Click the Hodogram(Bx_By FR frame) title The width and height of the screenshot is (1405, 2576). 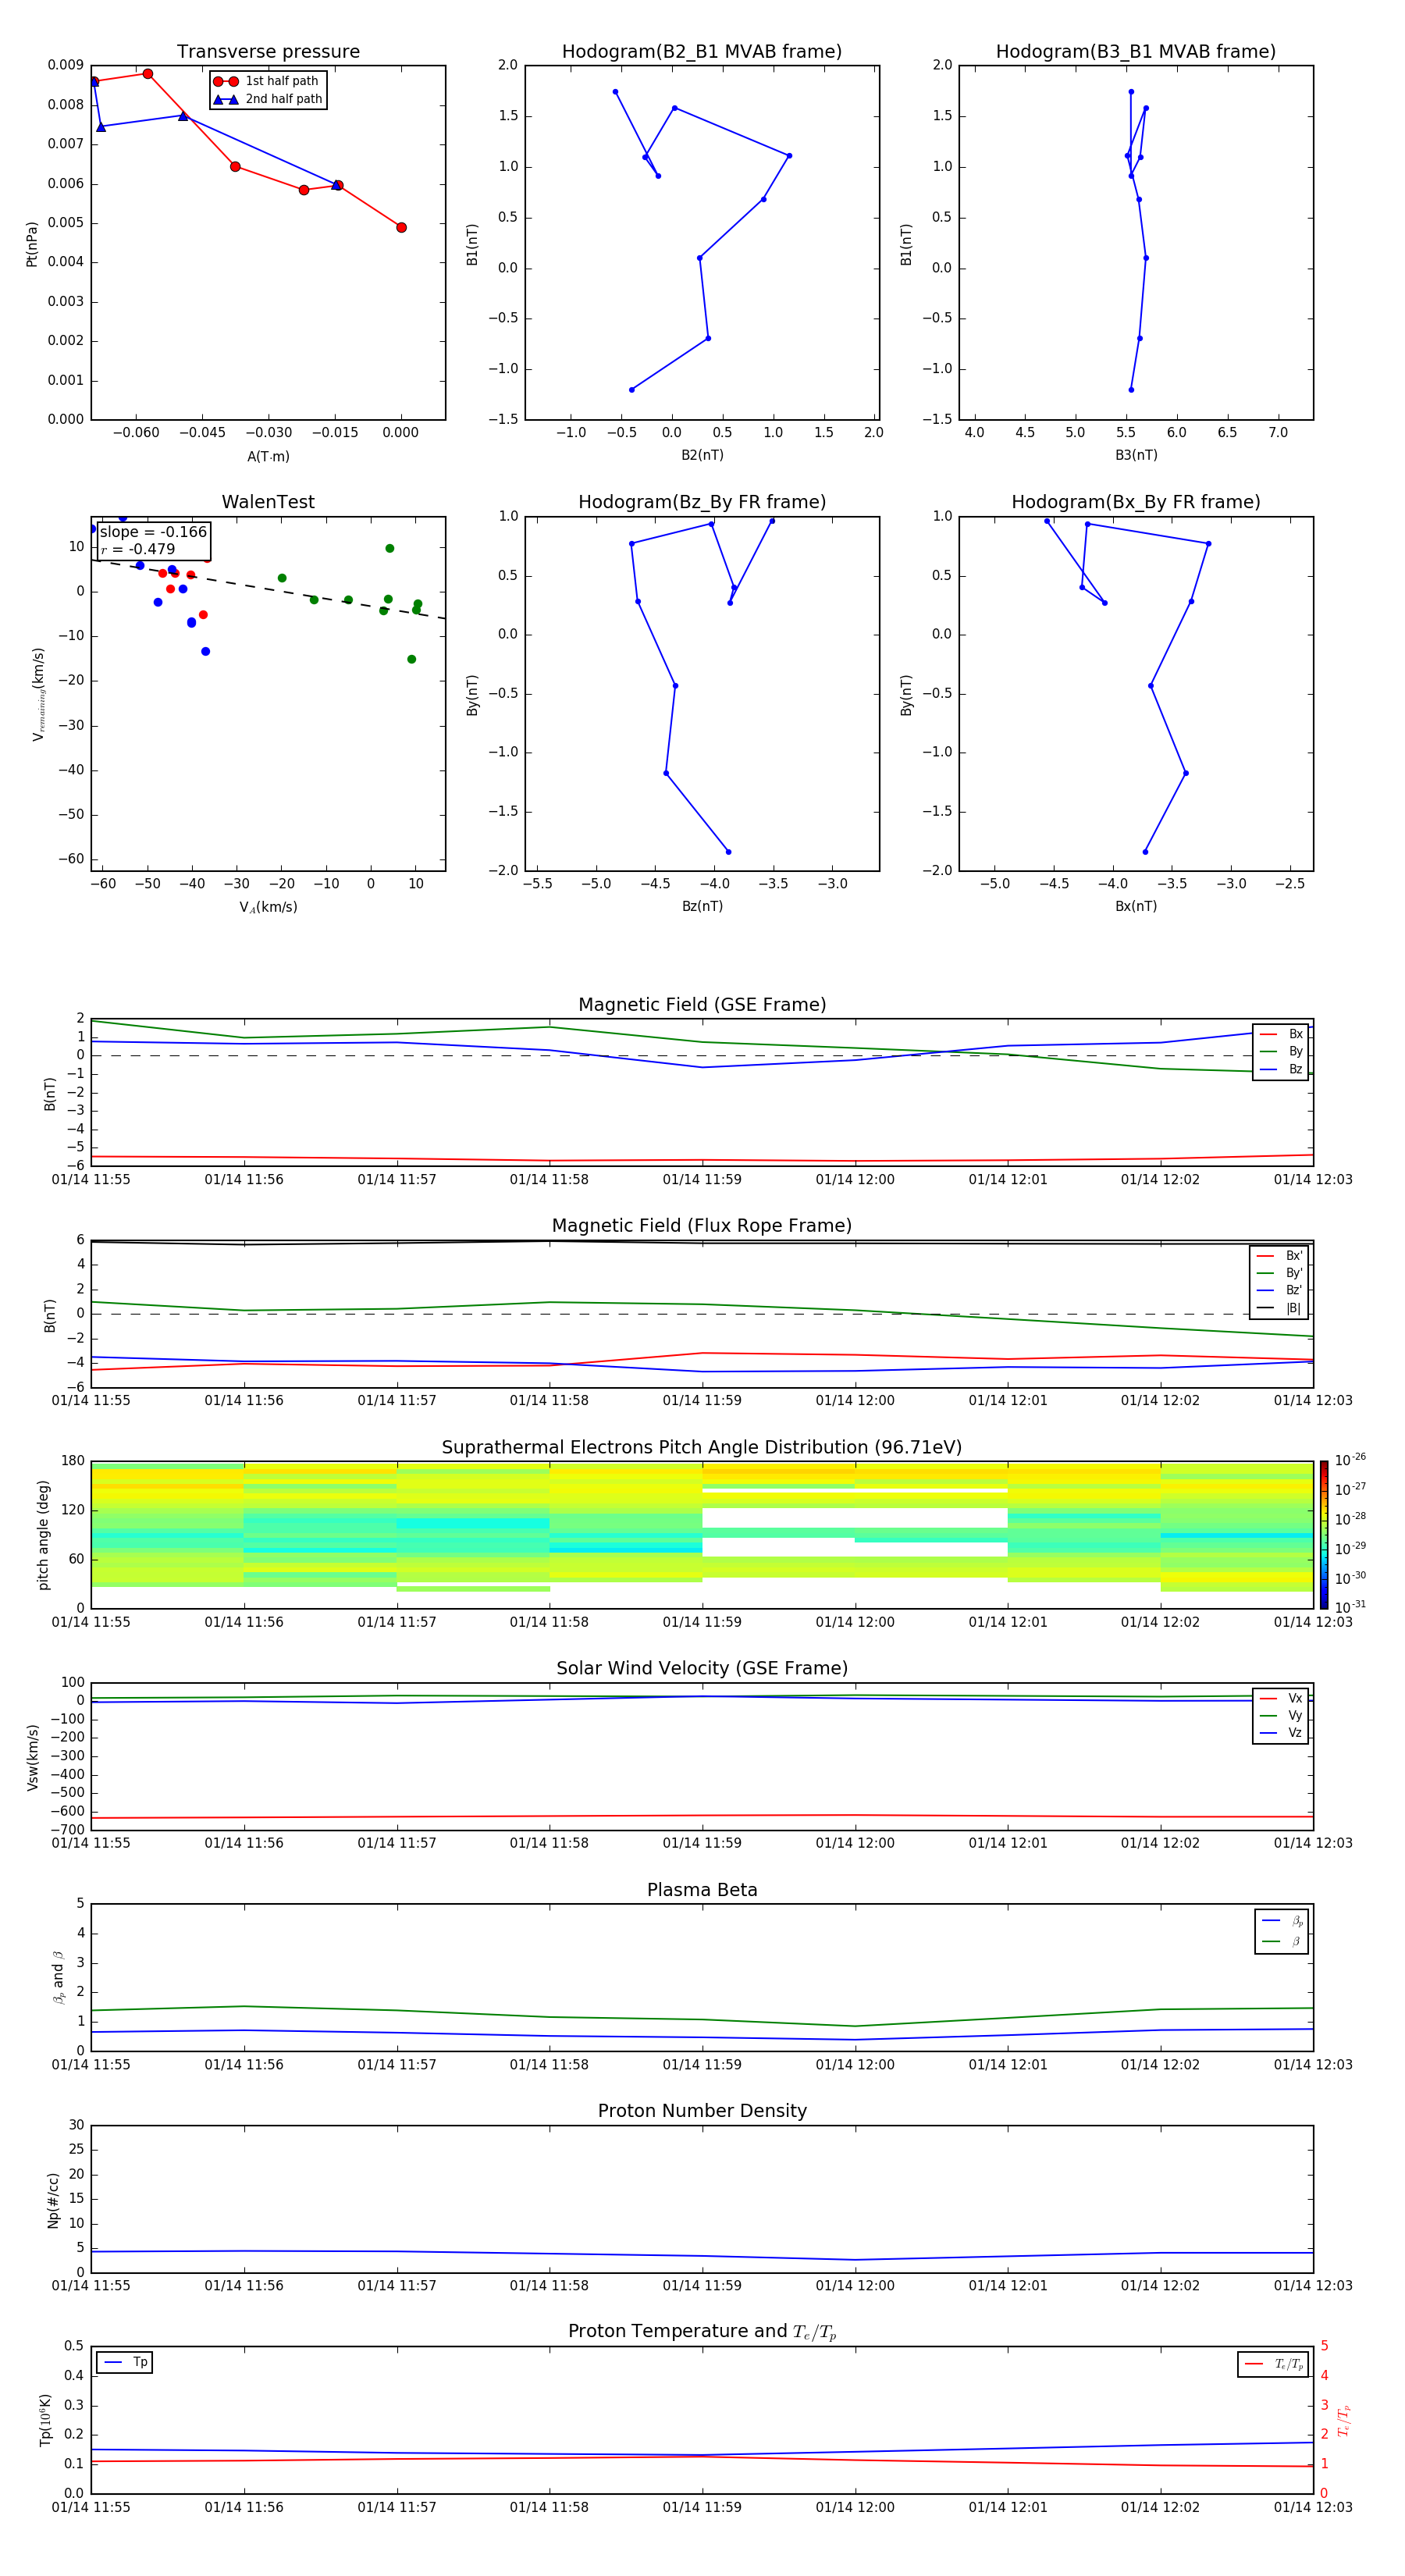[x=1136, y=502]
